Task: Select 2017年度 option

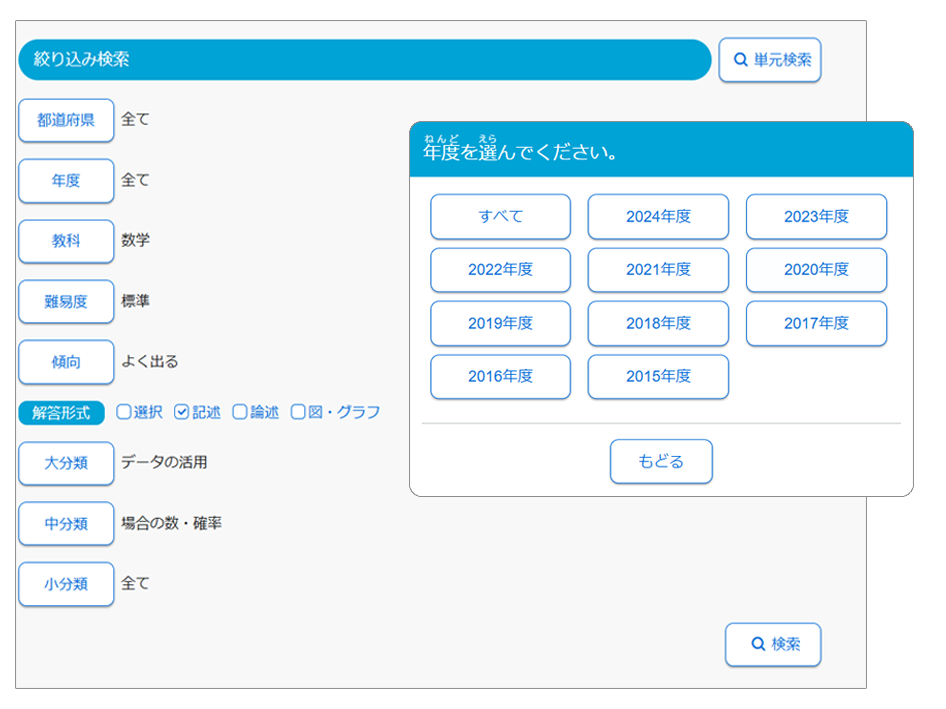Action: 816,323
